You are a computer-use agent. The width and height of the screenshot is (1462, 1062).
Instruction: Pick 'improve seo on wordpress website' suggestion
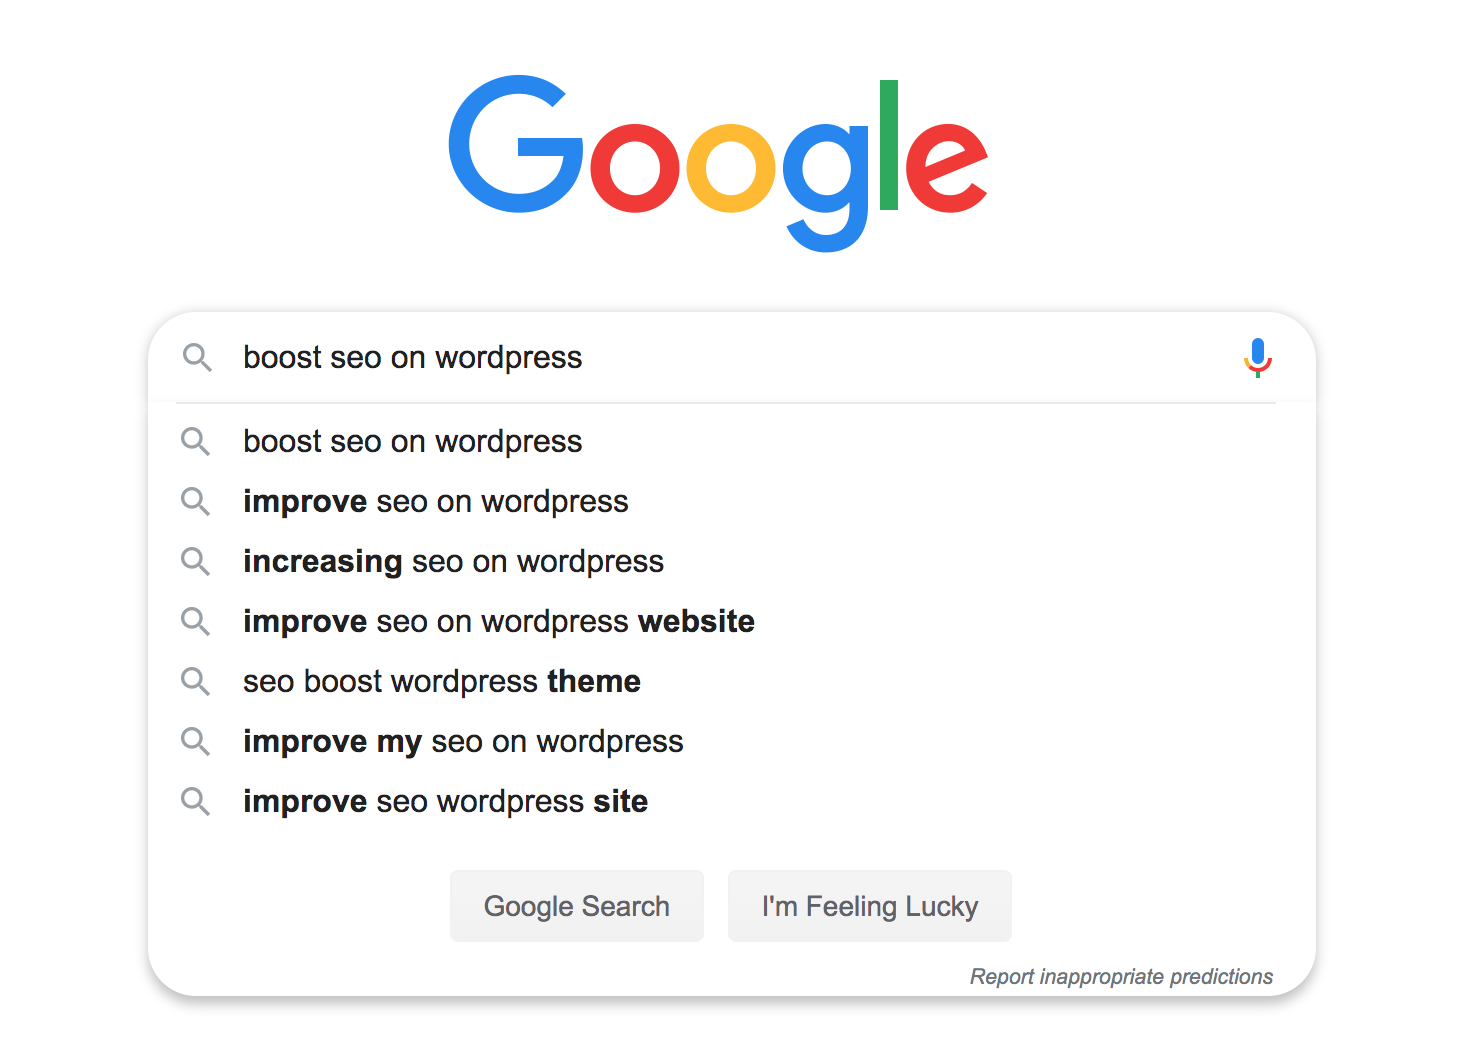[731, 621]
